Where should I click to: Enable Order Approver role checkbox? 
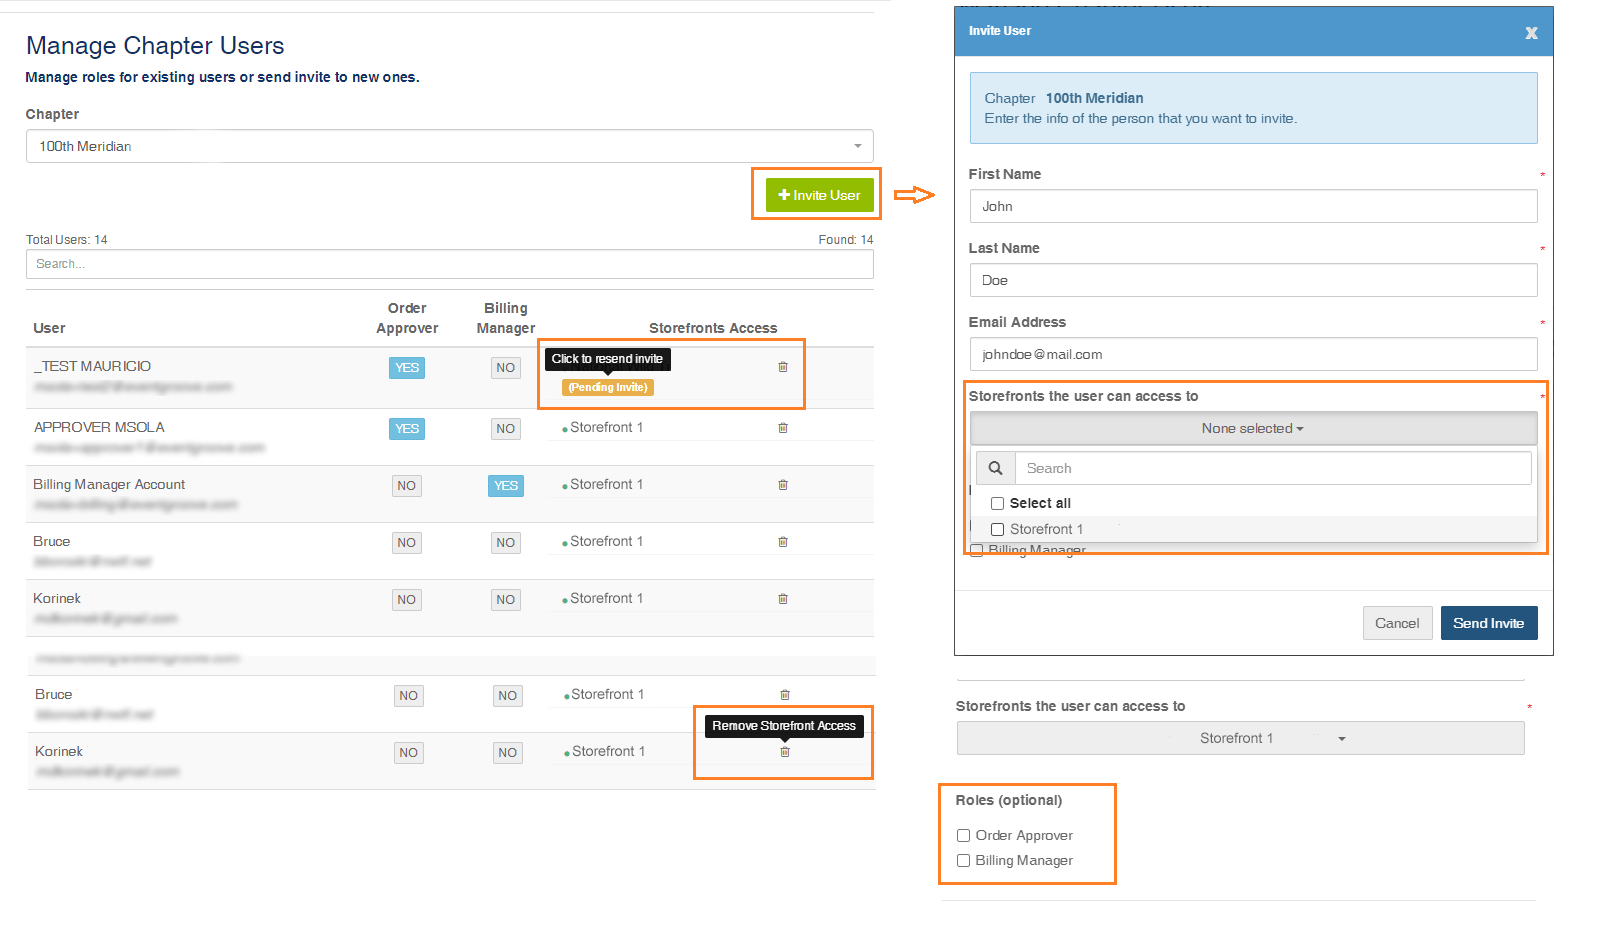(x=963, y=836)
